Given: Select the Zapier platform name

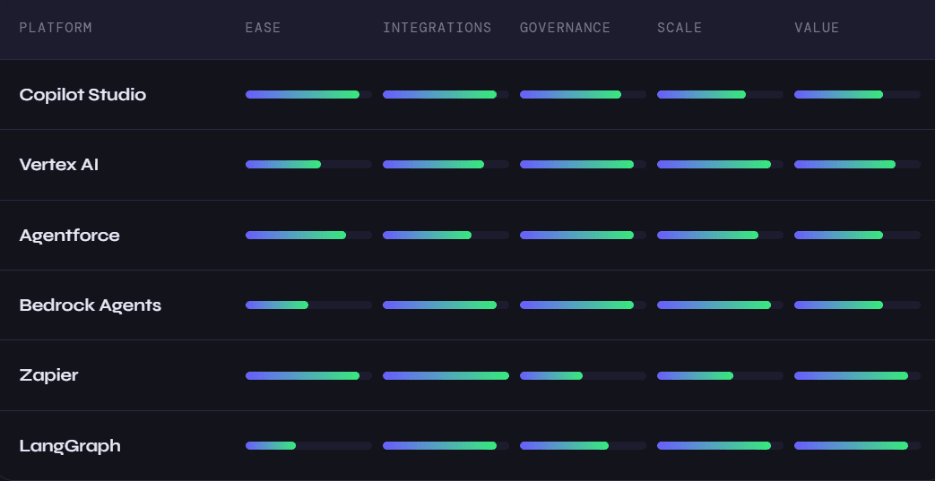Looking at the screenshot, I should [48, 375].
